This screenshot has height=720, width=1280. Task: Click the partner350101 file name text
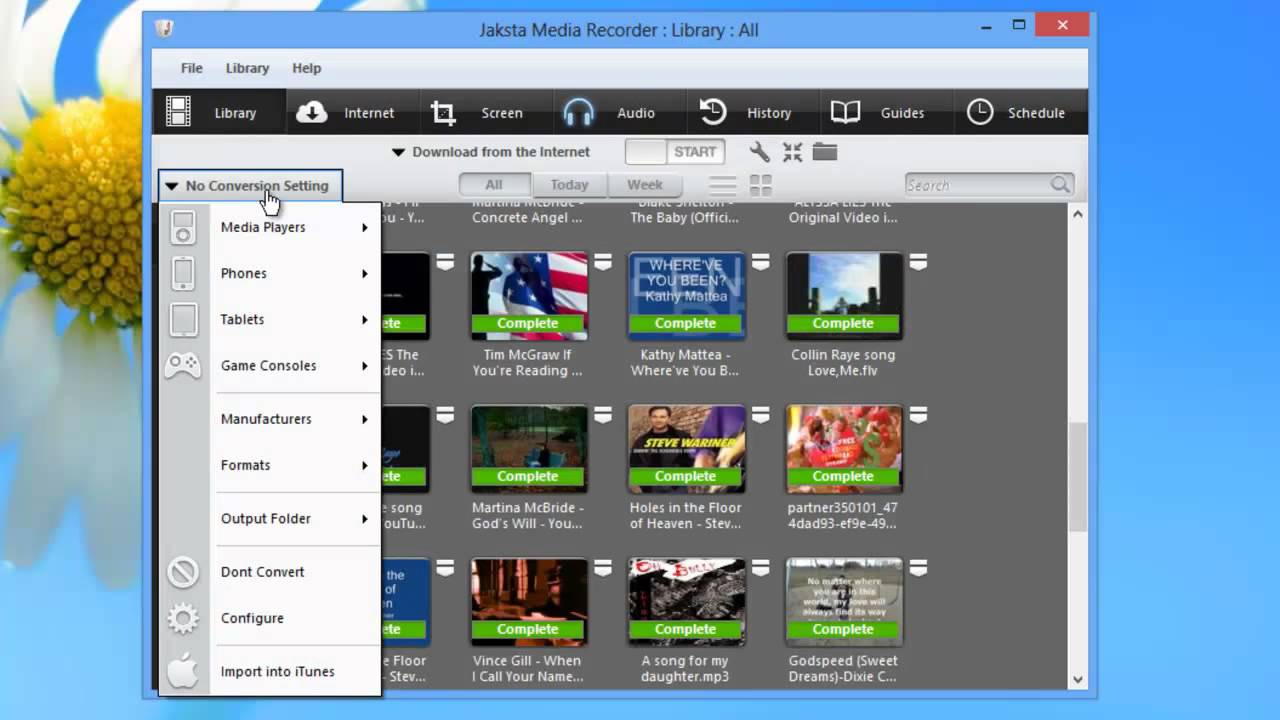point(843,516)
